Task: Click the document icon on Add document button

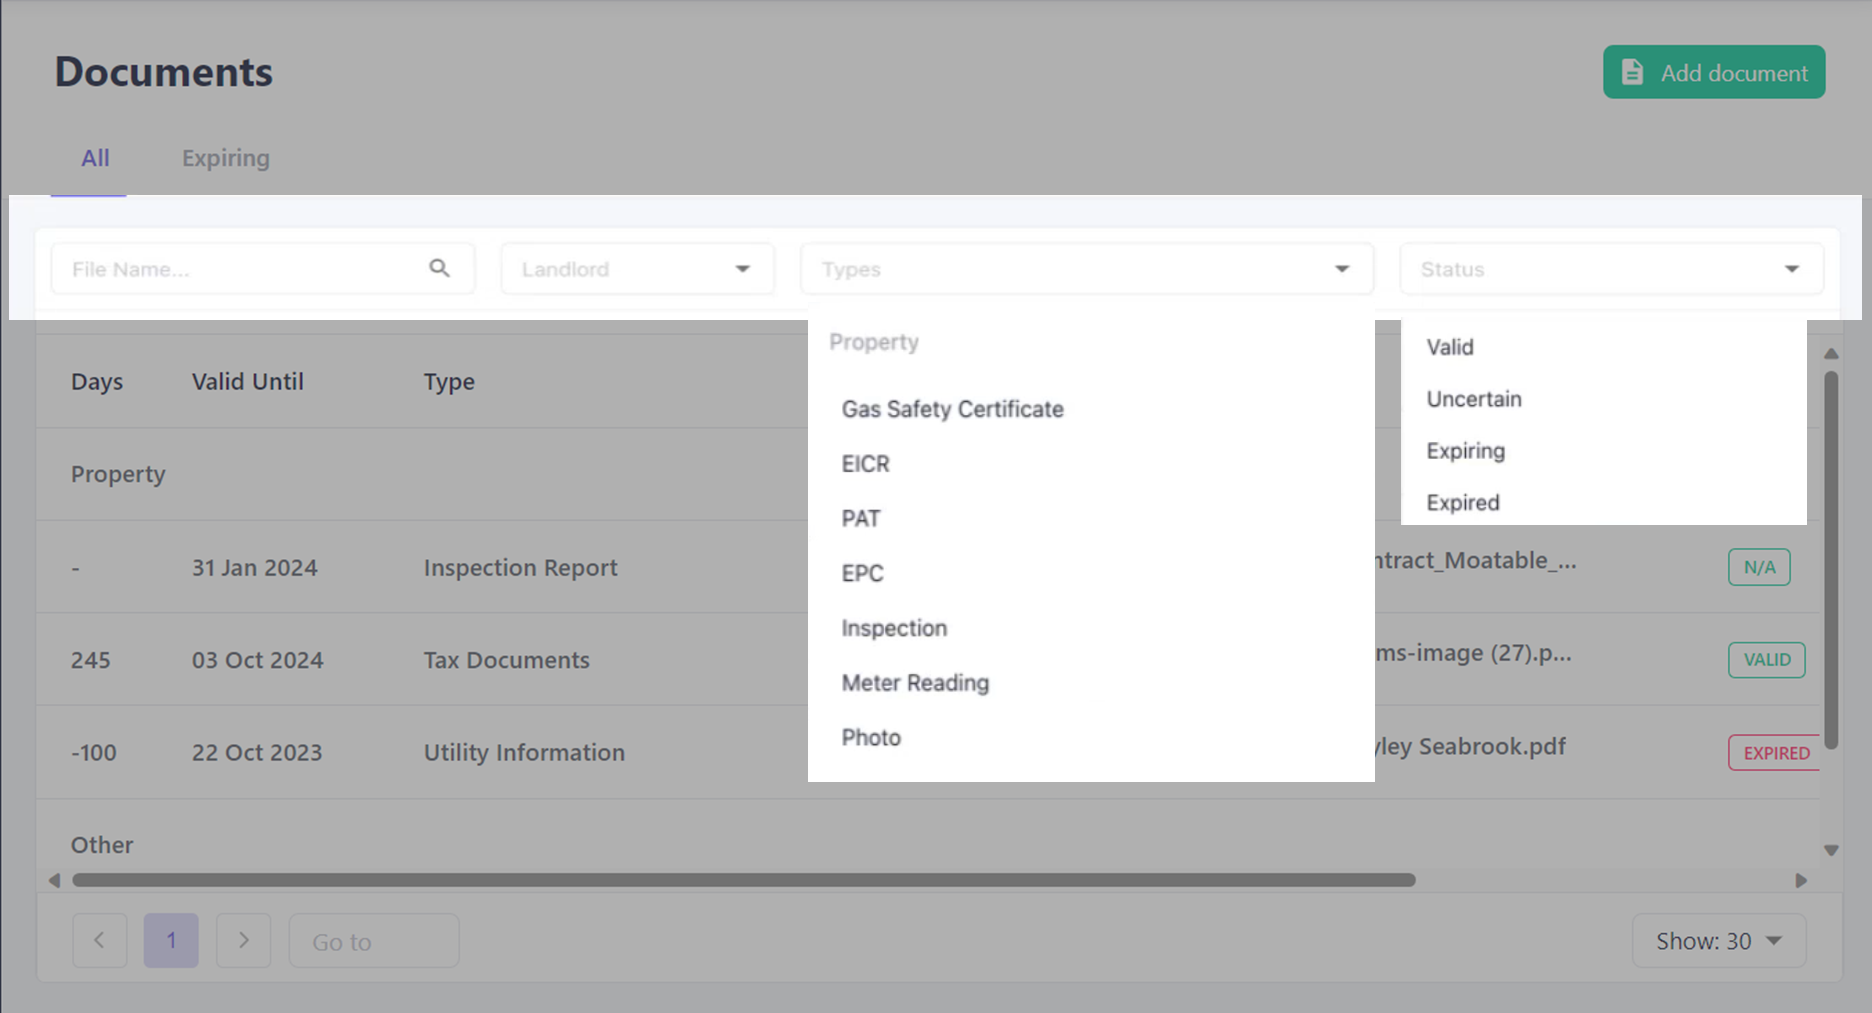Action: coord(1633,71)
